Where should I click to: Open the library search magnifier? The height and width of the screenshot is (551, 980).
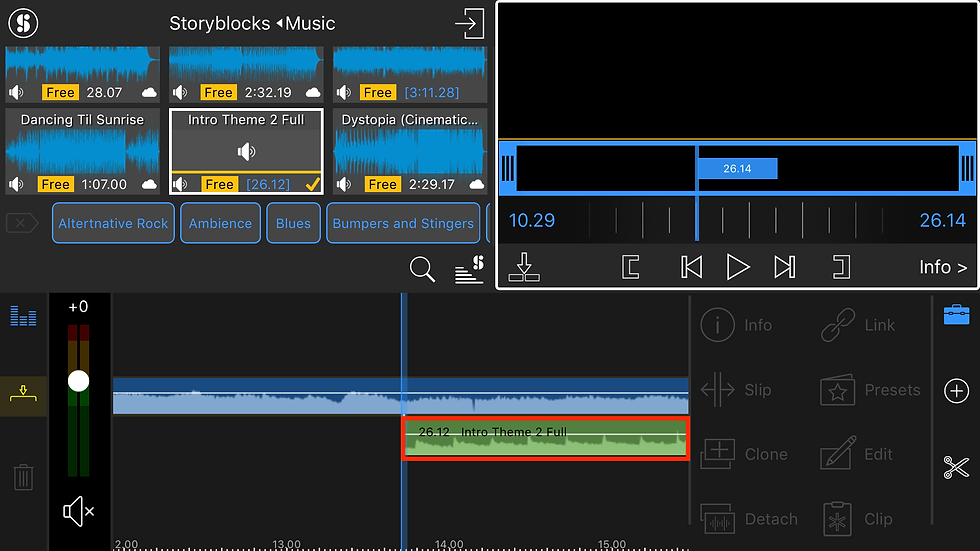[422, 269]
